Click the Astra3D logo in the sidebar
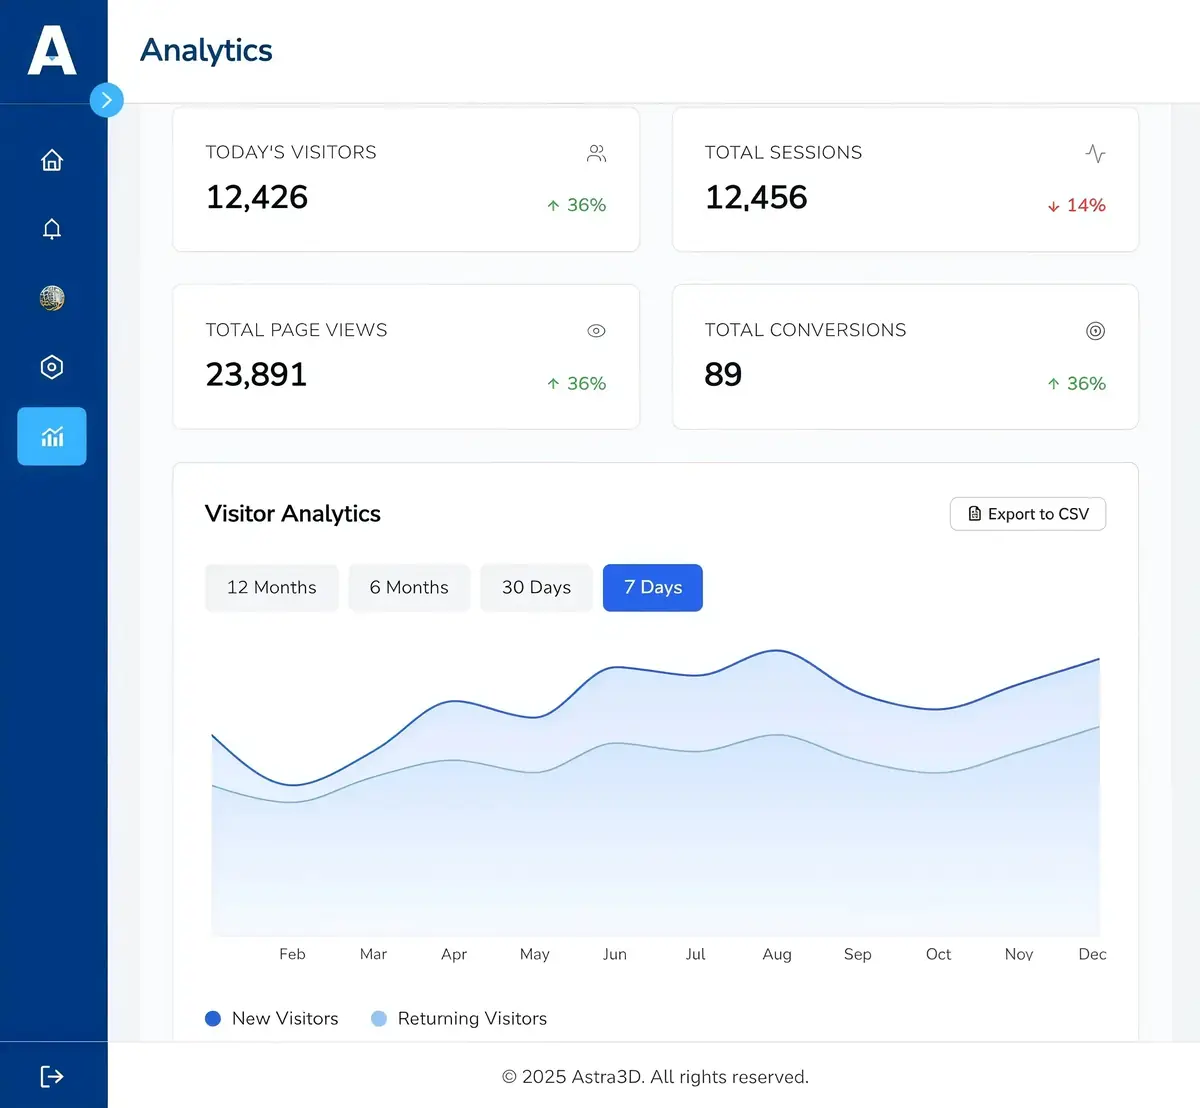Image resolution: width=1200 pixels, height=1108 pixels. pyautogui.click(x=52, y=50)
